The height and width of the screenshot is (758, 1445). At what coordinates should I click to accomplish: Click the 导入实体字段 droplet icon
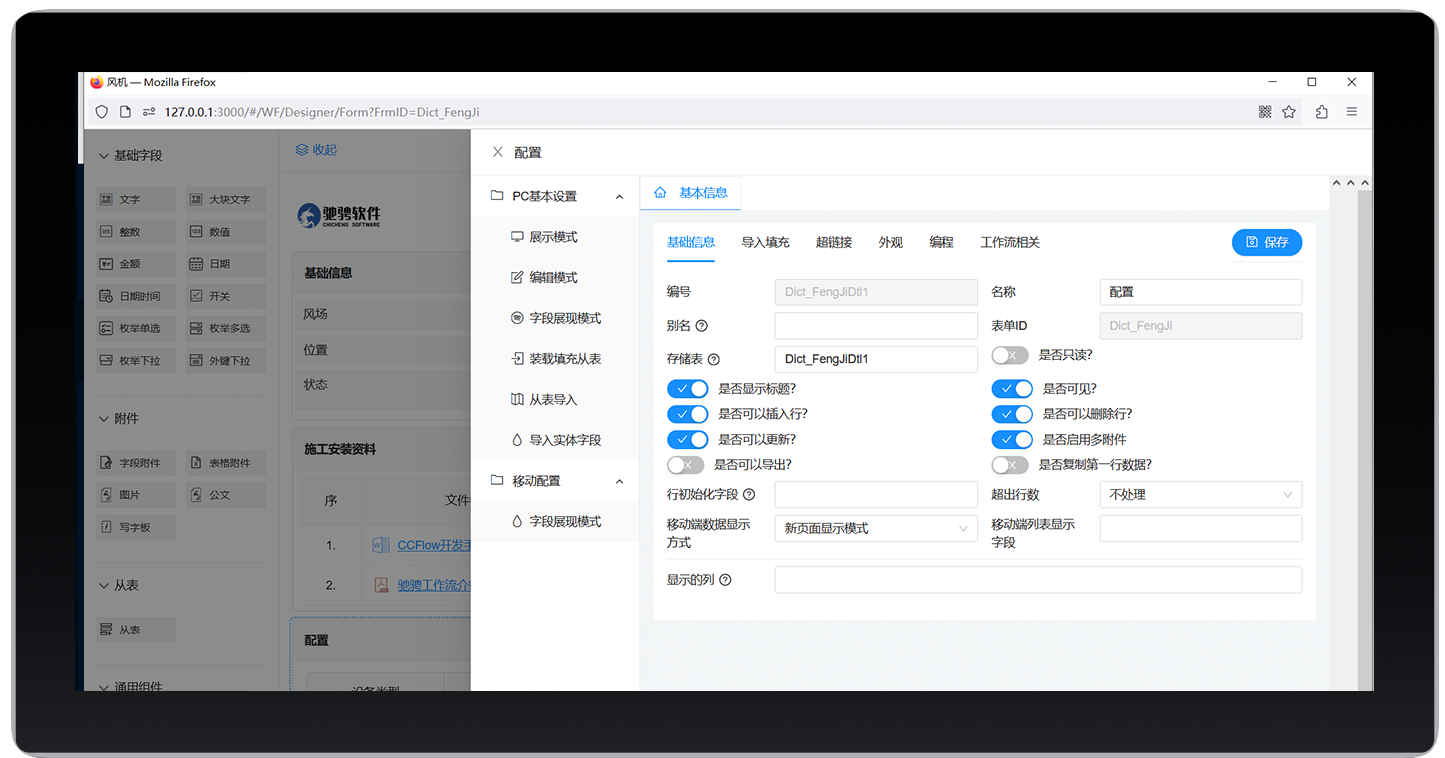click(x=517, y=440)
